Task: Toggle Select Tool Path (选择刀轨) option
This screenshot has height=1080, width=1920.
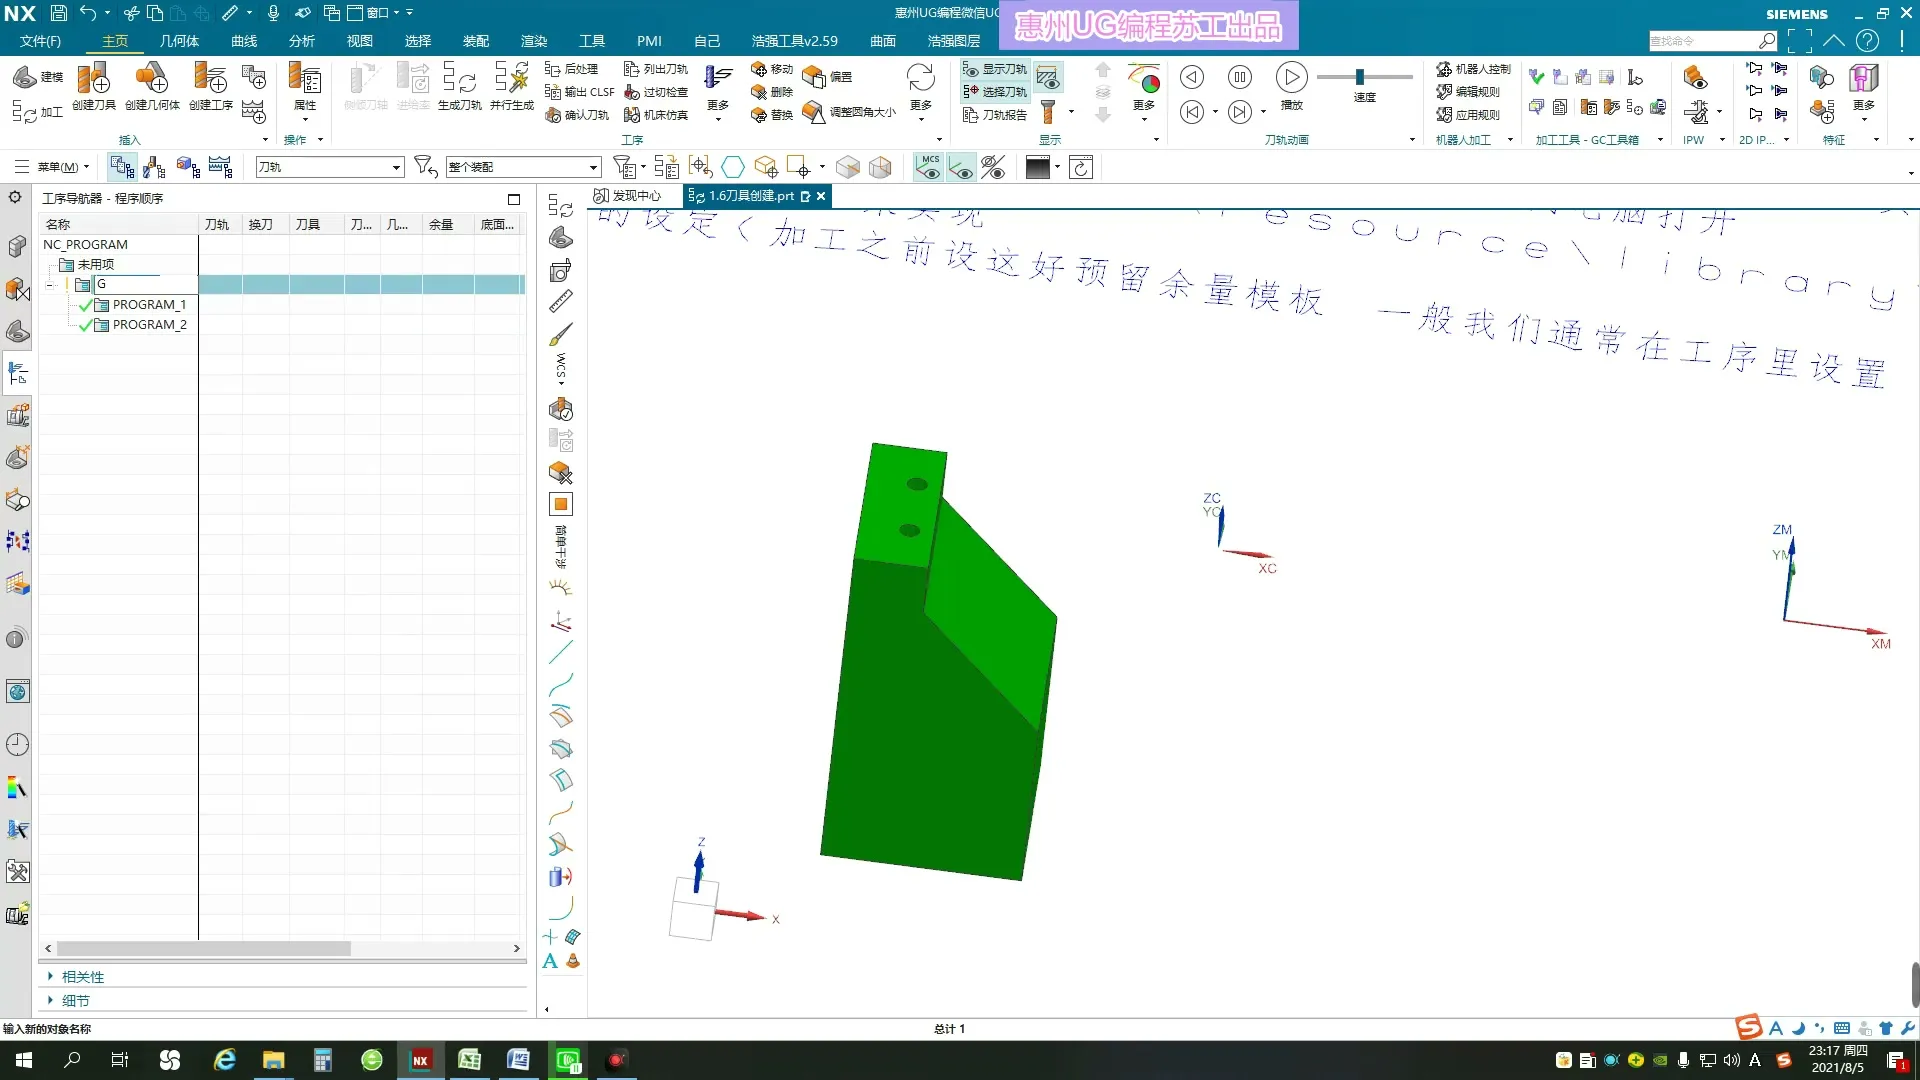Action: [x=995, y=92]
